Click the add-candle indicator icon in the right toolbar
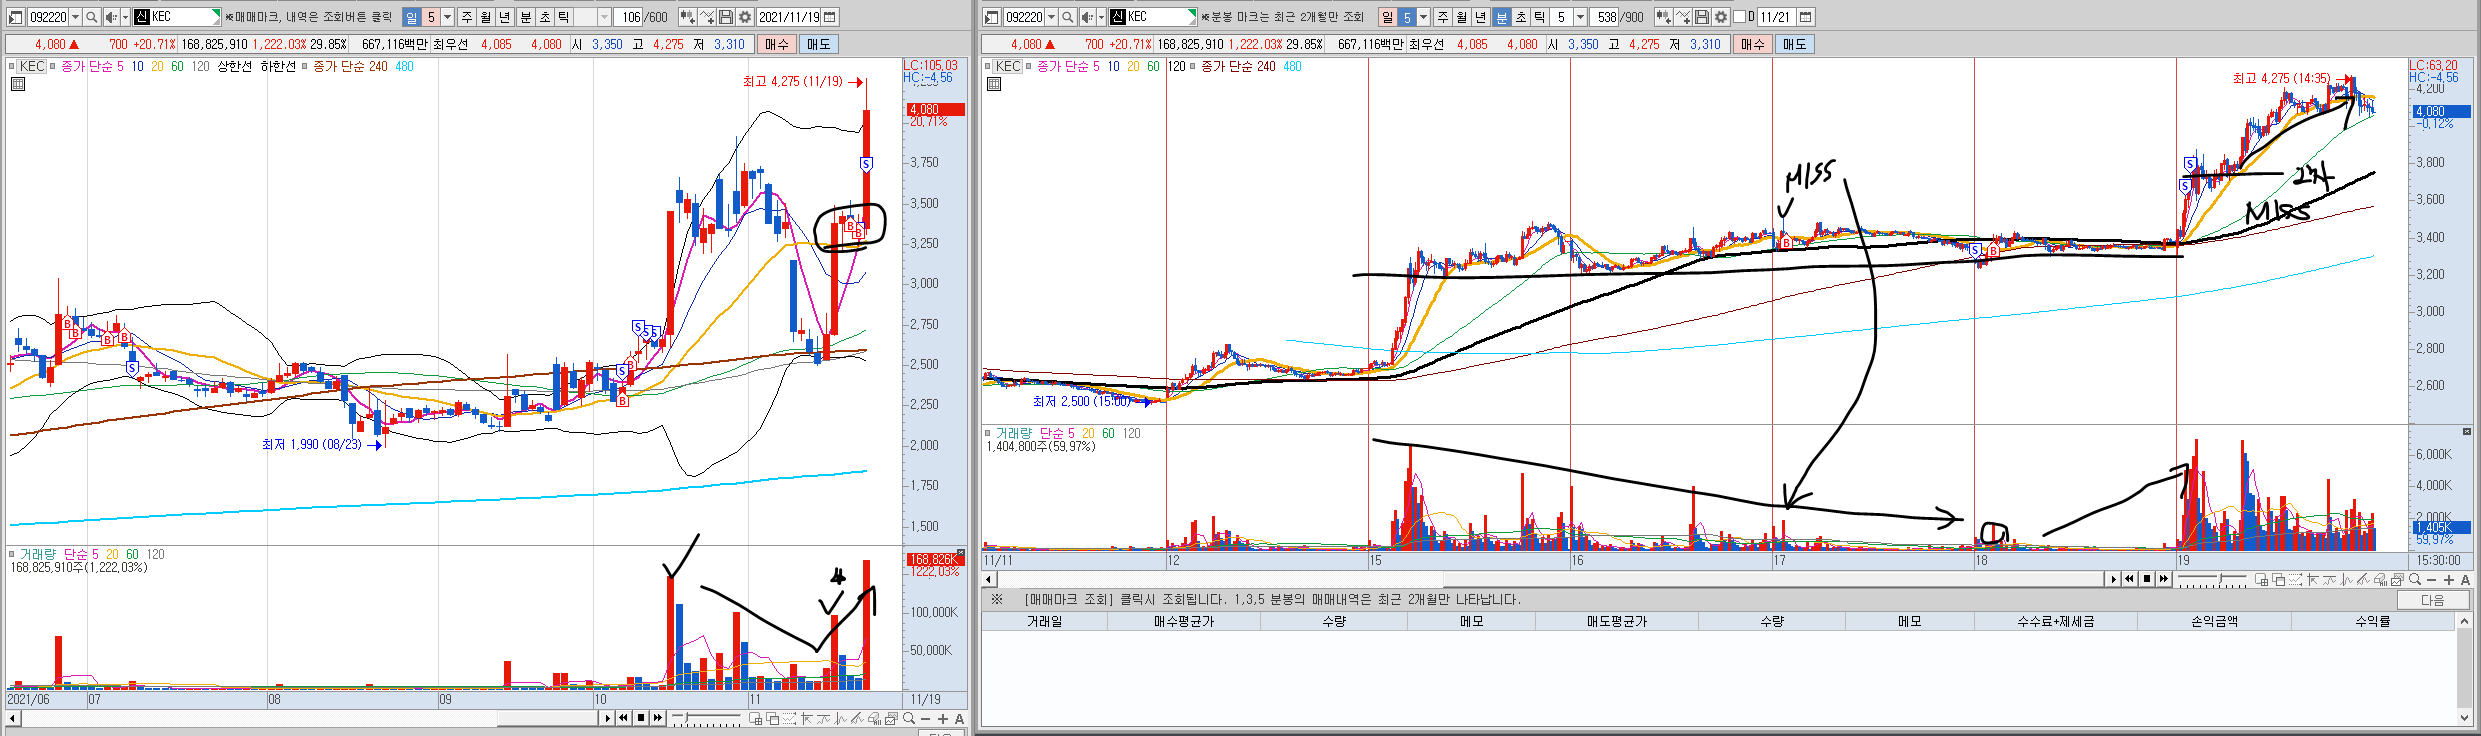Screen dimensions: 2481x736 coord(1664,17)
